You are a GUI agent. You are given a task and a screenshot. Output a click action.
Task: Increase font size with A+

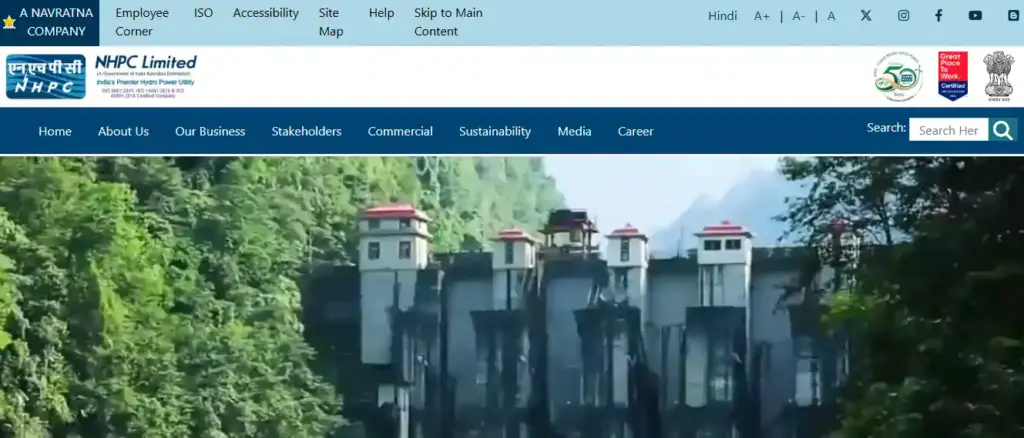(762, 15)
